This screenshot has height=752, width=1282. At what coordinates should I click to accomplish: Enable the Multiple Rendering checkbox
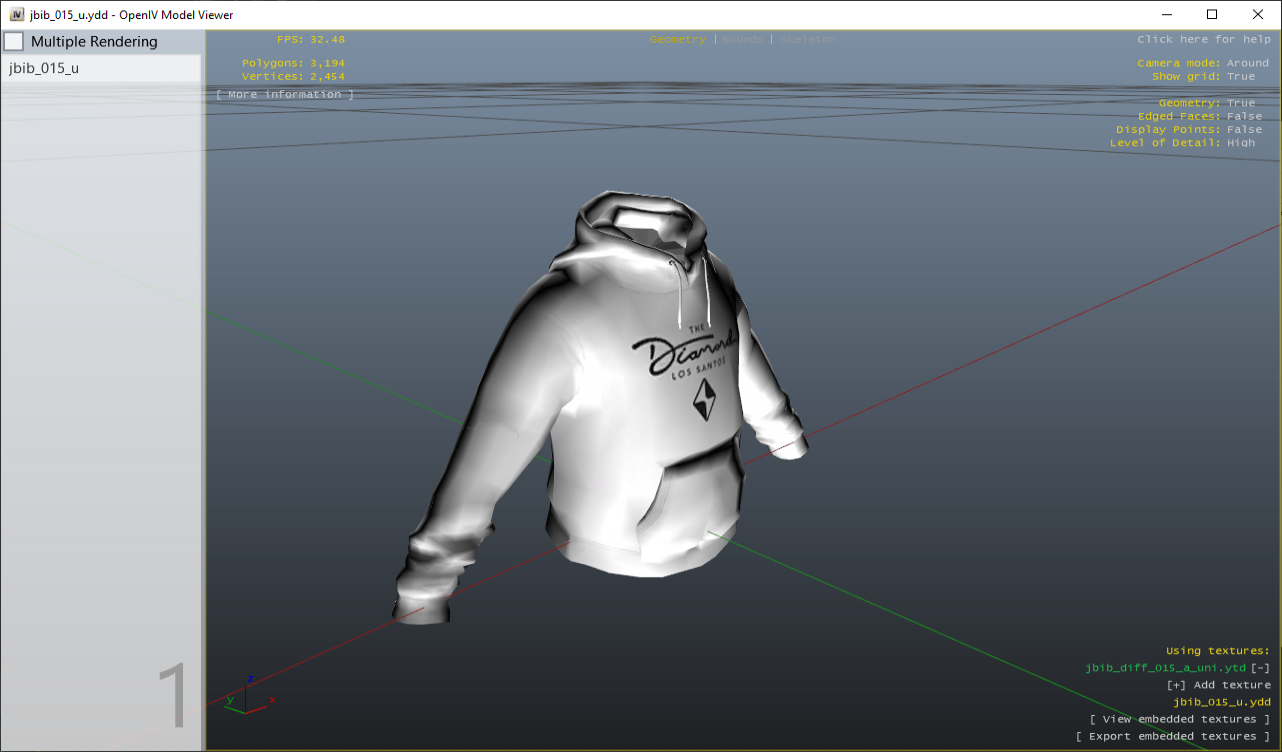[x=14, y=42]
